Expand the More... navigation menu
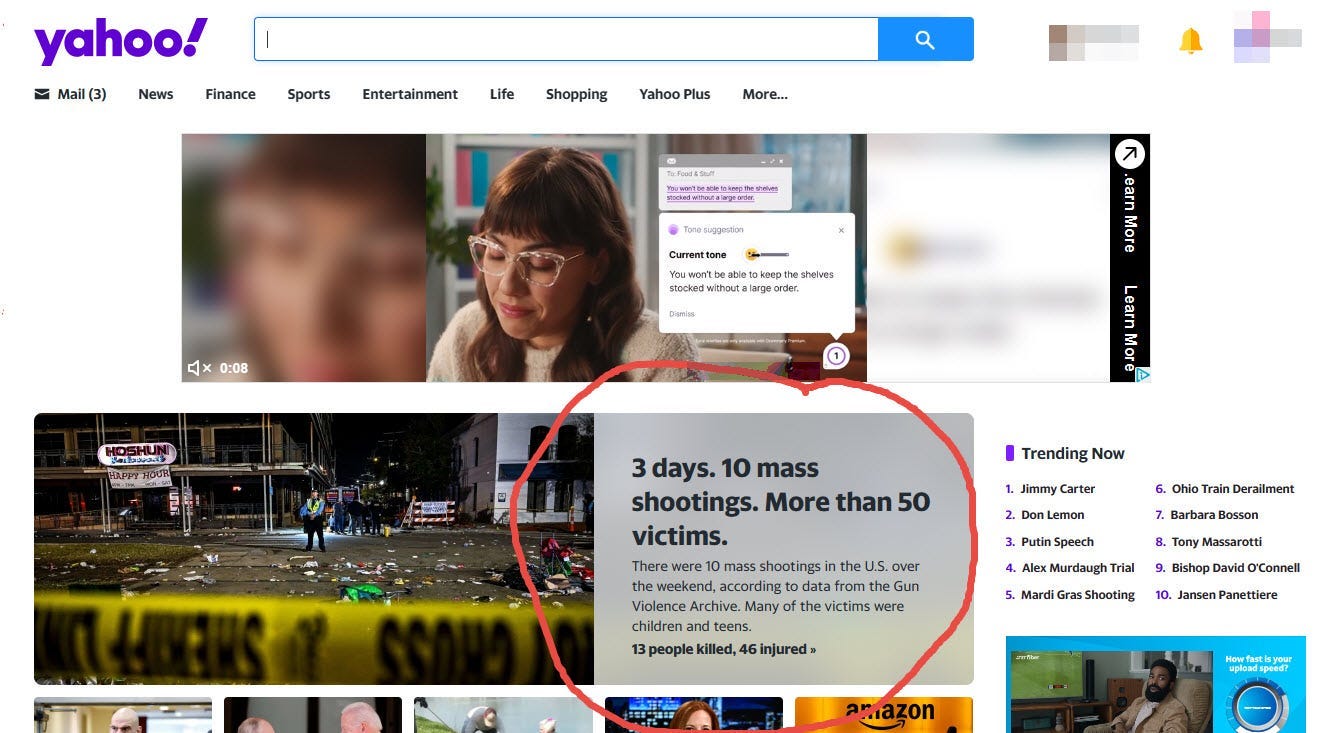This screenshot has width=1319, height=733. [765, 94]
